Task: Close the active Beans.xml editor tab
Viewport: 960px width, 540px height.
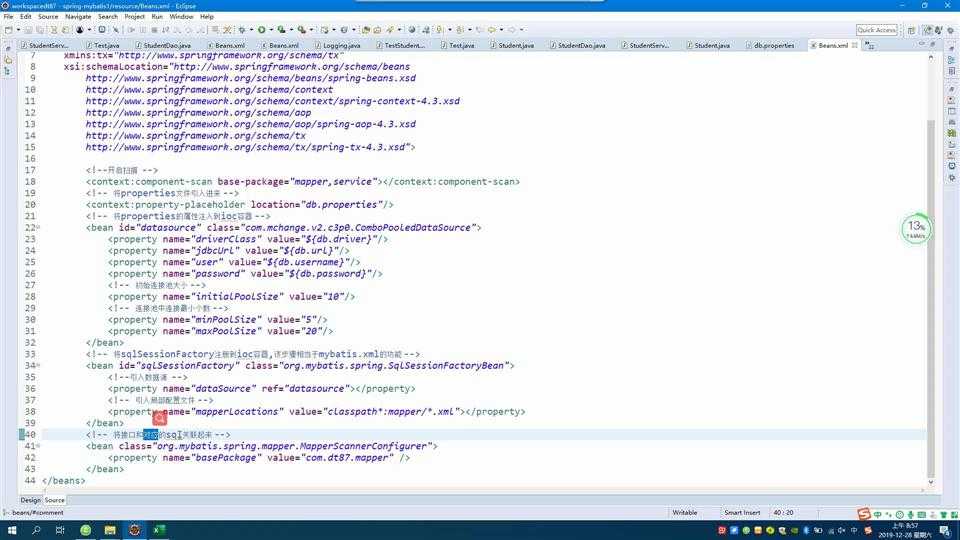Action: coord(855,45)
